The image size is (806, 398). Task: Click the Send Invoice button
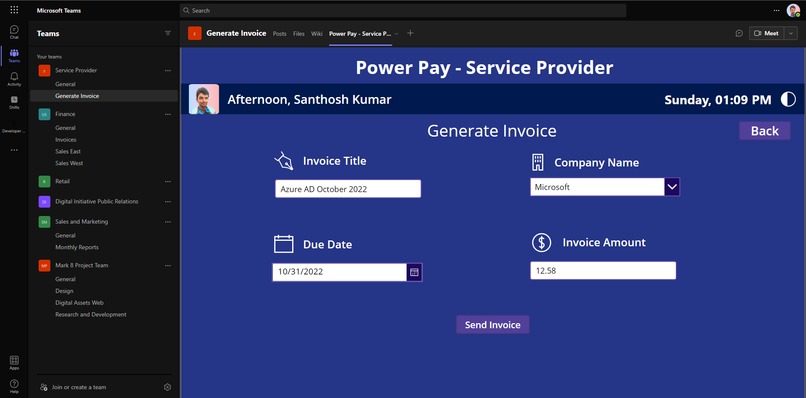click(x=492, y=324)
